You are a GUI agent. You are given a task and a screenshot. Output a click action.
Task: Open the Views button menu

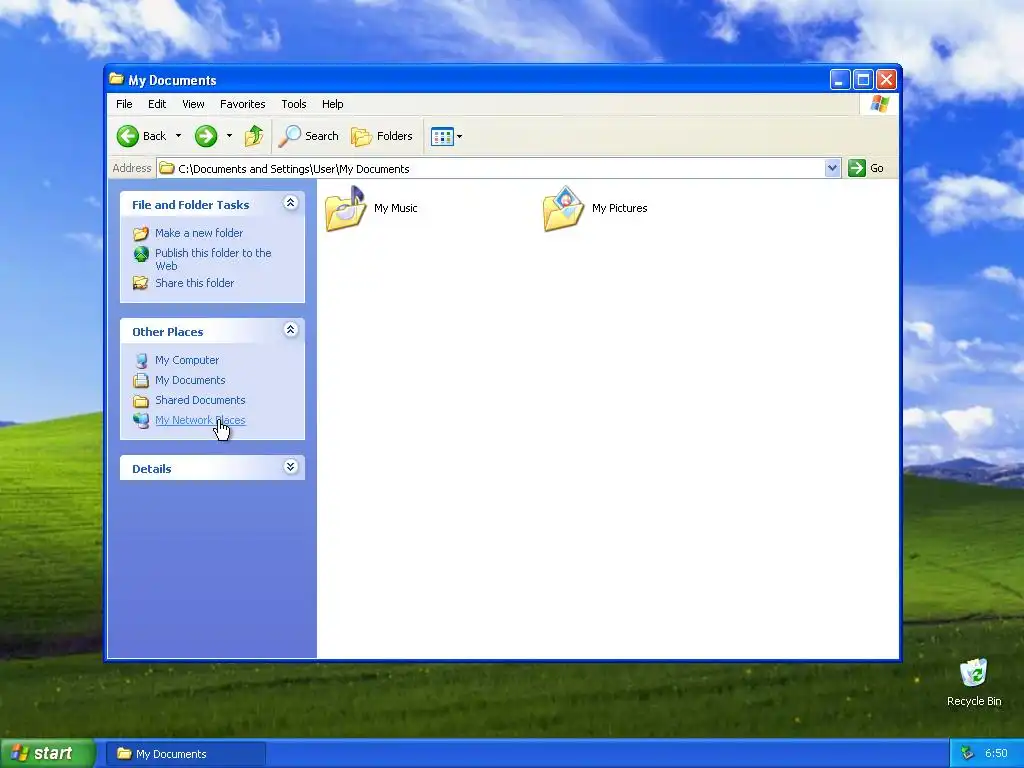pyautogui.click(x=447, y=136)
